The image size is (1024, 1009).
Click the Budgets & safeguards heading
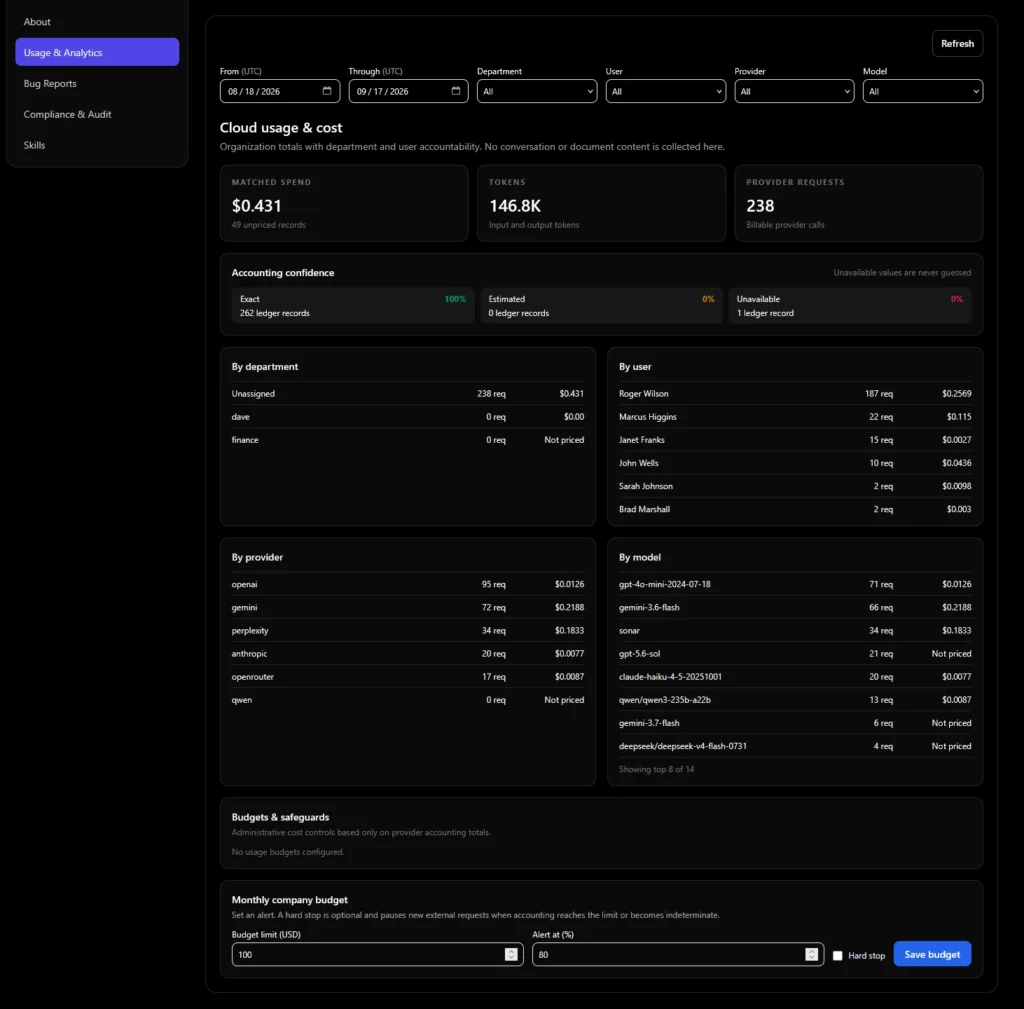click(280, 817)
